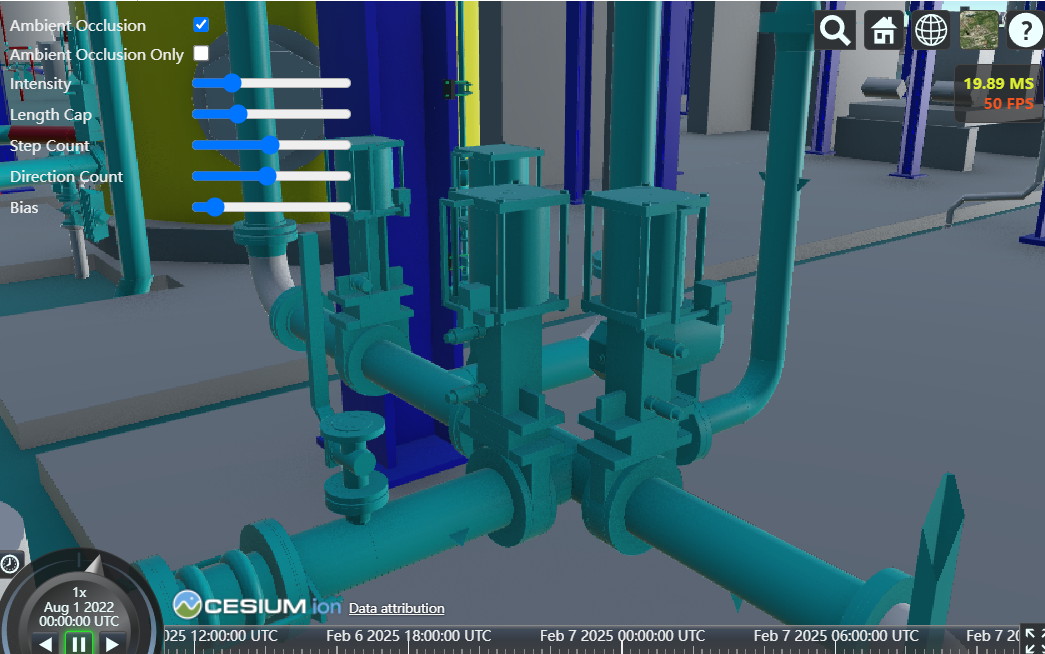Toggle the fullscreen button
The width and height of the screenshot is (1045, 654).
click(x=1034, y=641)
